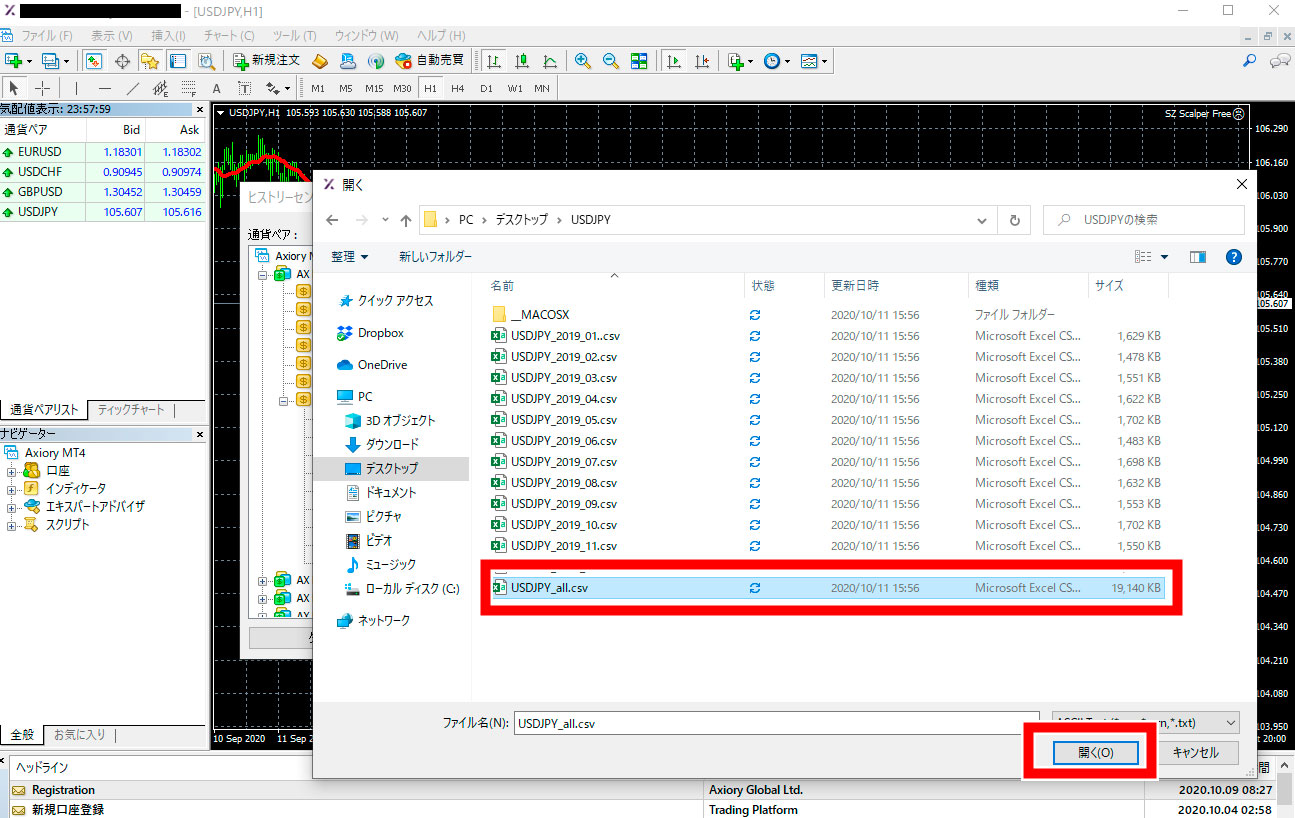Image resolution: width=1295 pixels, height=818 pixels.
Task: Open the Strategy Tester icon
Action: 206,61
